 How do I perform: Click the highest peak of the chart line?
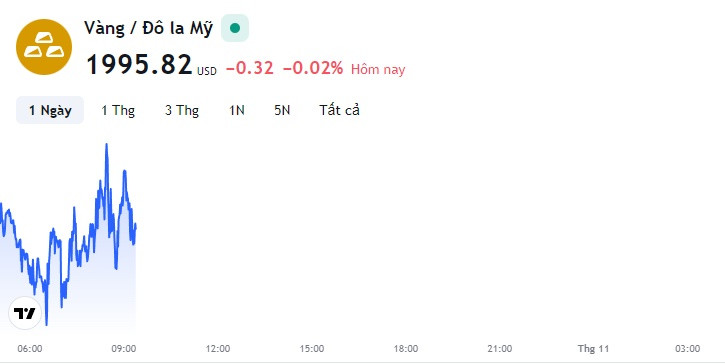[x=106, y=145]
